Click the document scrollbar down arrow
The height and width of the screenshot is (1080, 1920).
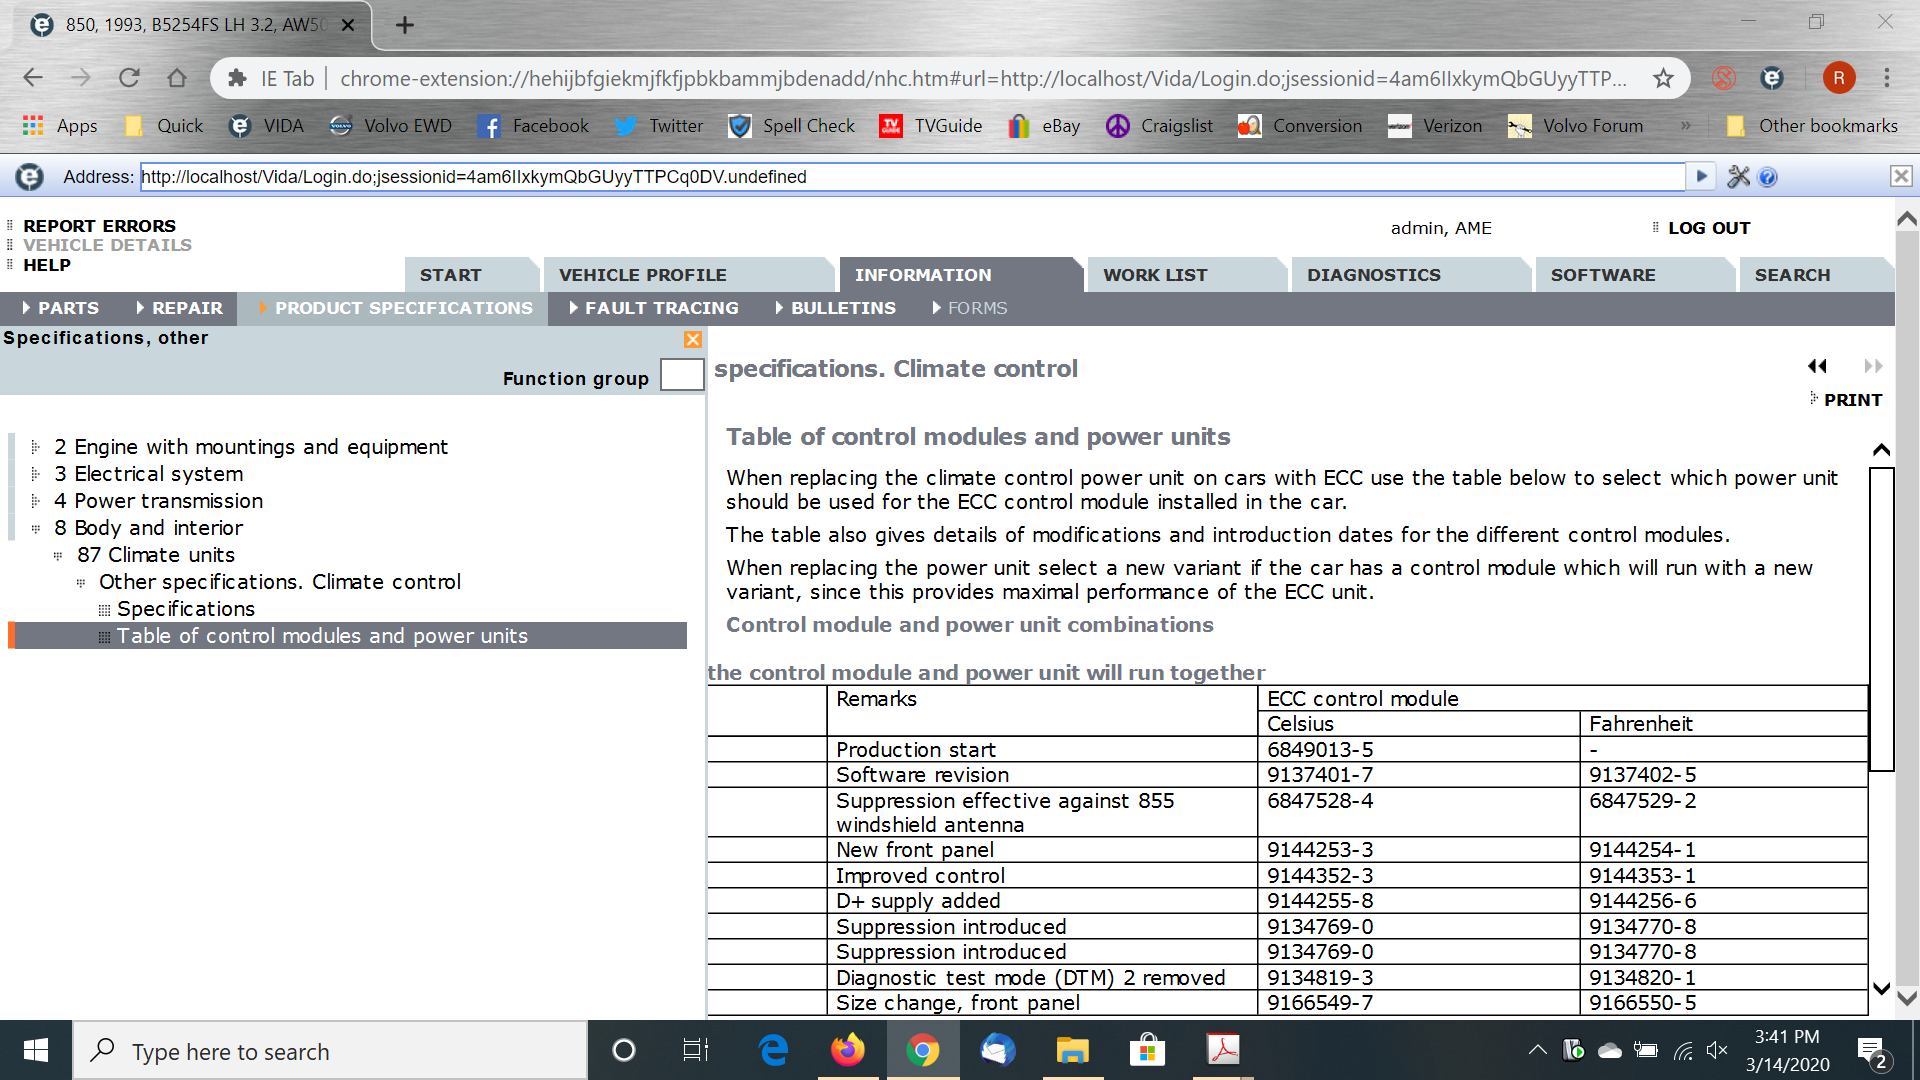[x=1881, y=989]
